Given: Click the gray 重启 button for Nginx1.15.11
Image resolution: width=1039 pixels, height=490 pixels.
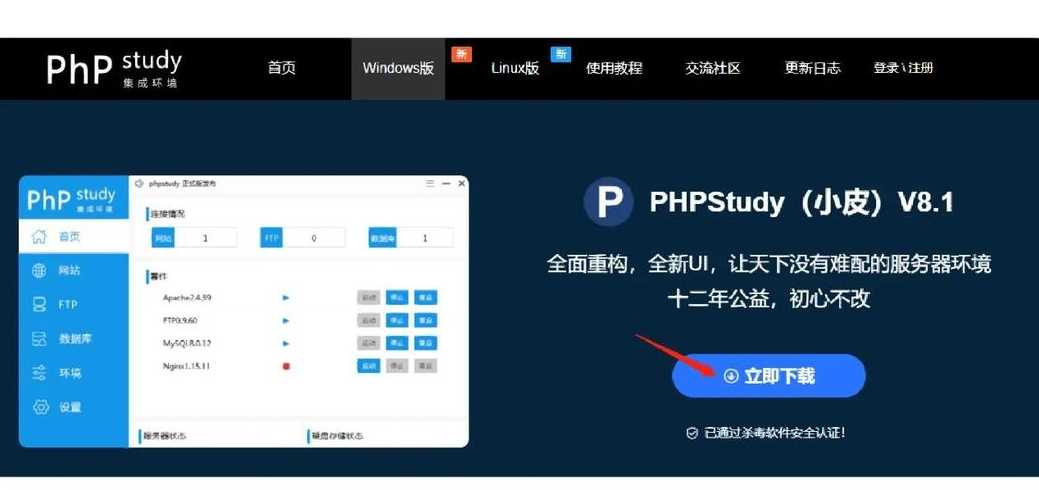Looking at the screenshot, I should pyautogui.click(x=426, y=365).
